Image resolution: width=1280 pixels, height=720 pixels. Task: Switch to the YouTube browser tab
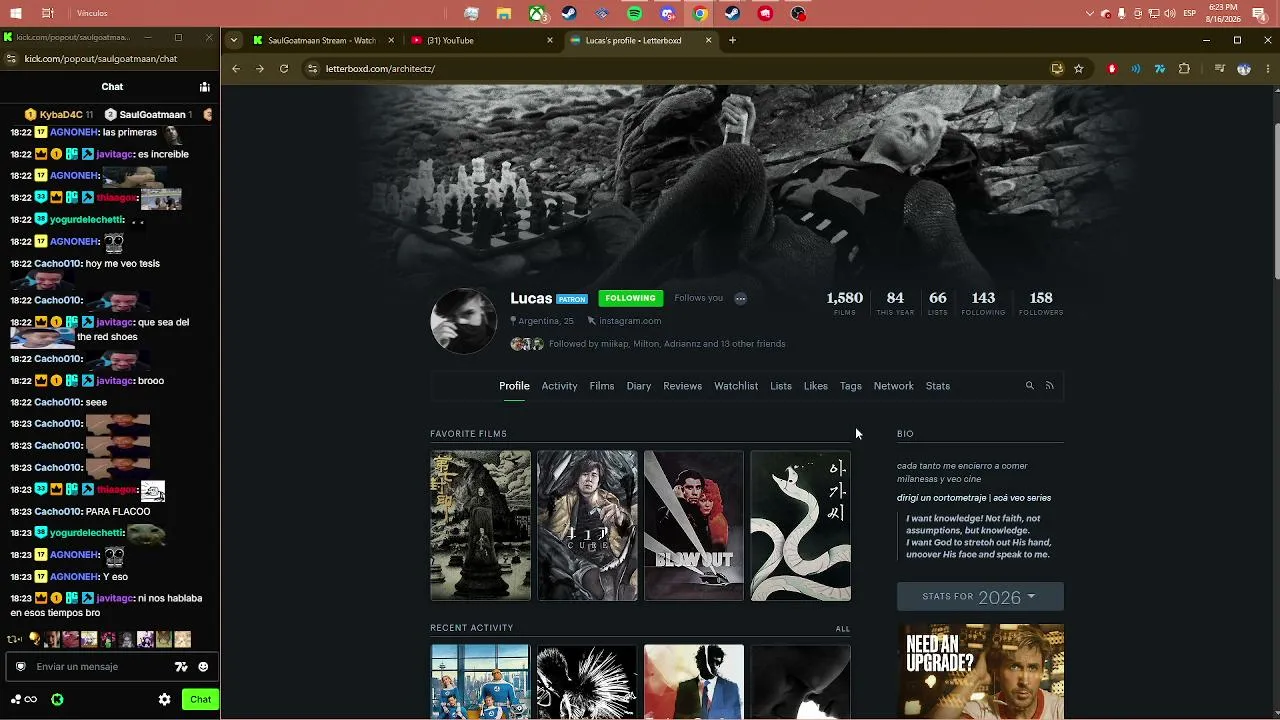[x=482, y=40]
